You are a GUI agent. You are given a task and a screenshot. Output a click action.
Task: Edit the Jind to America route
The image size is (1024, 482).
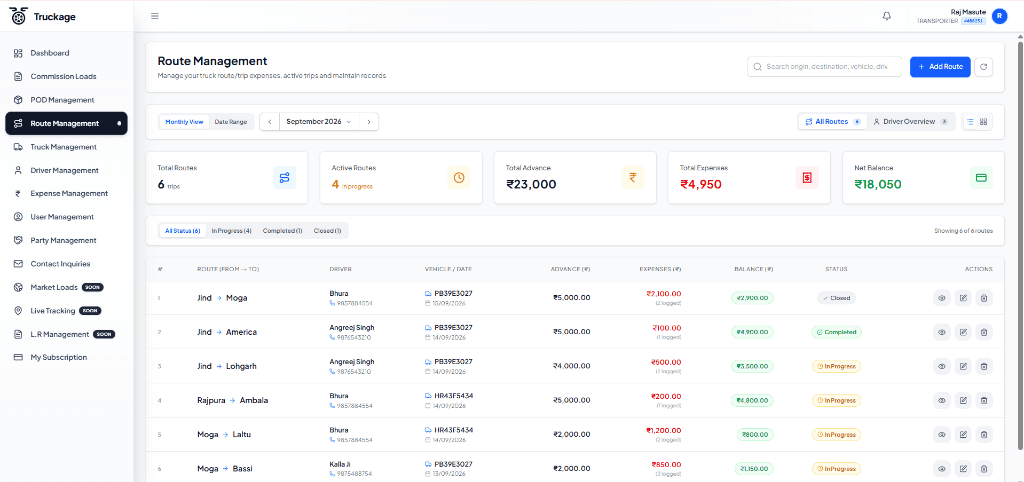[x=963, y=332]
